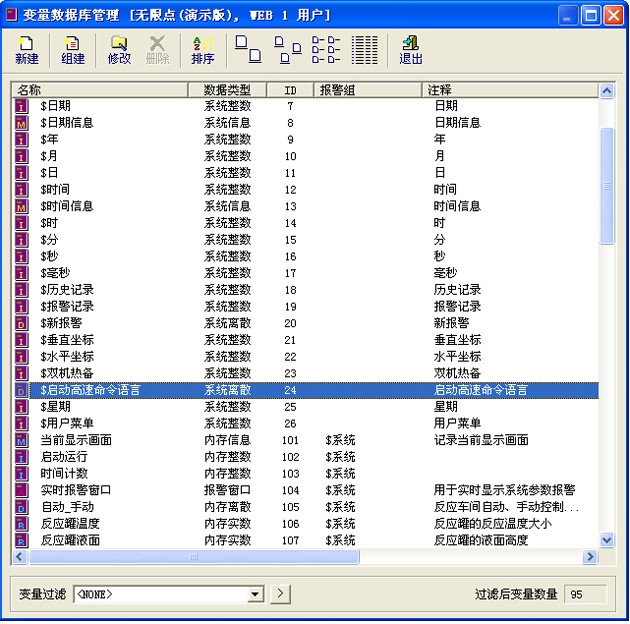Click the vertical scrollbar thumb
This screenshot has height=624, width=630.
point(607,186)
